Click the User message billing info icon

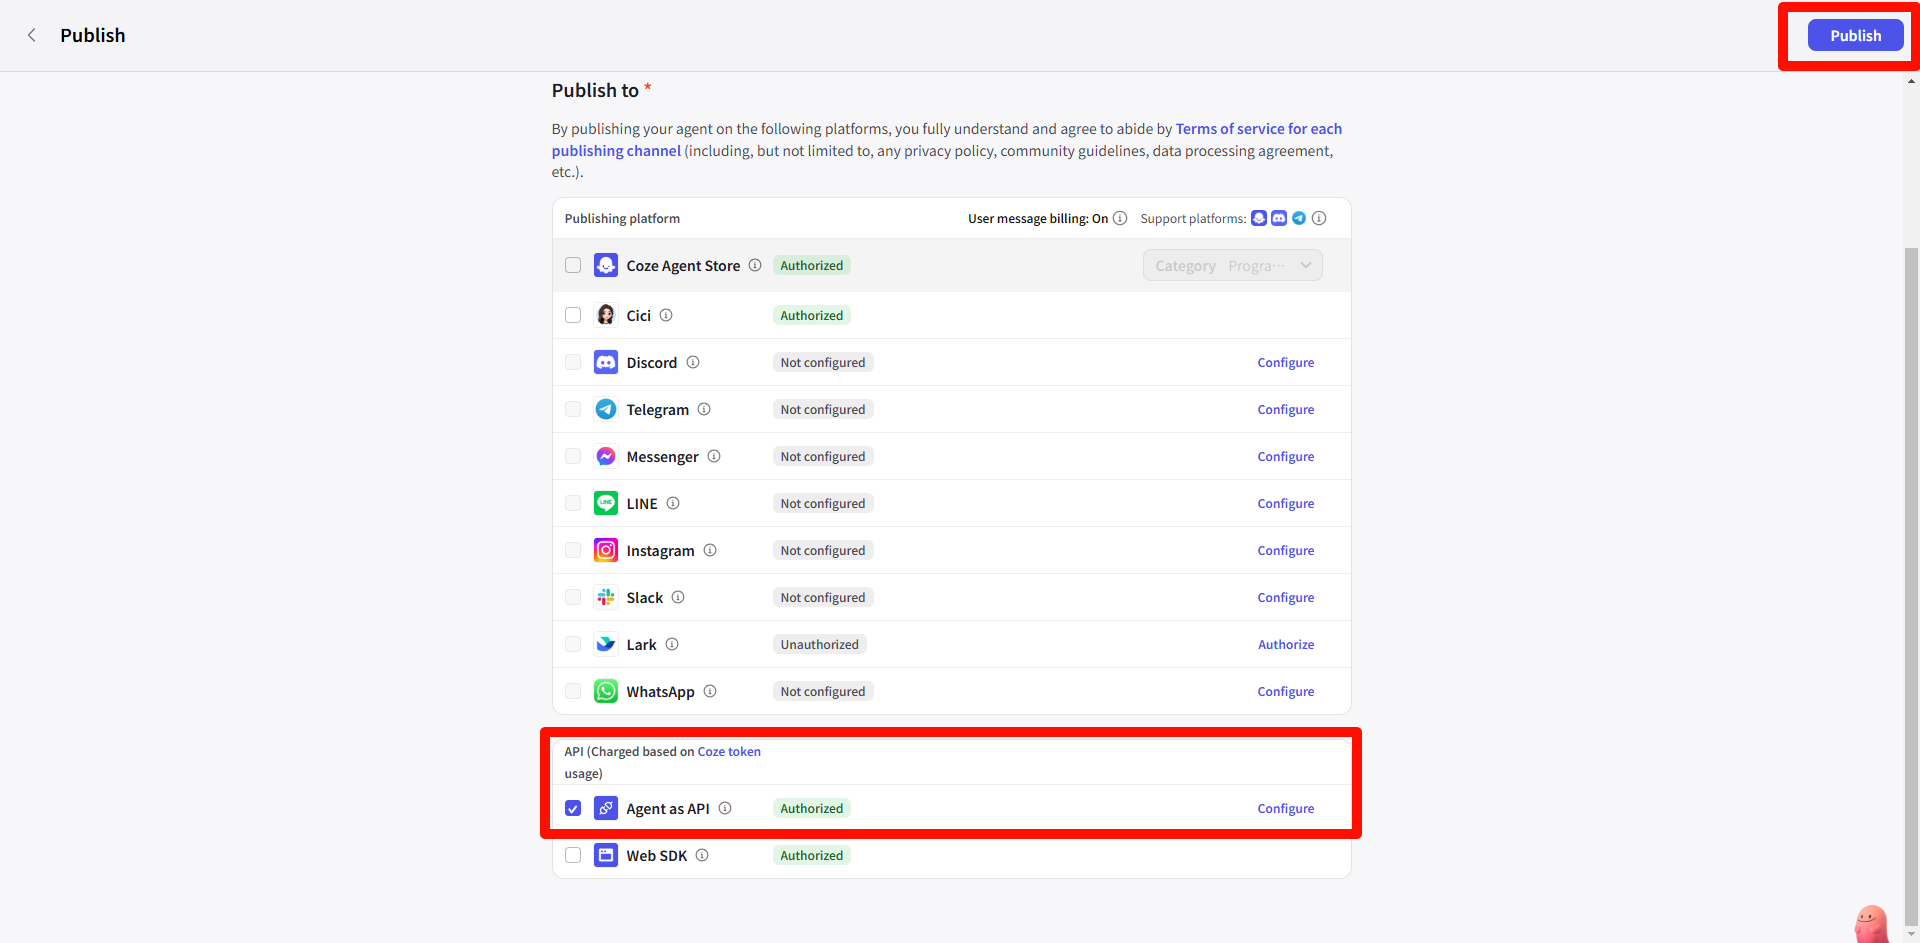pyautogui.click(x=1119, y=218)
